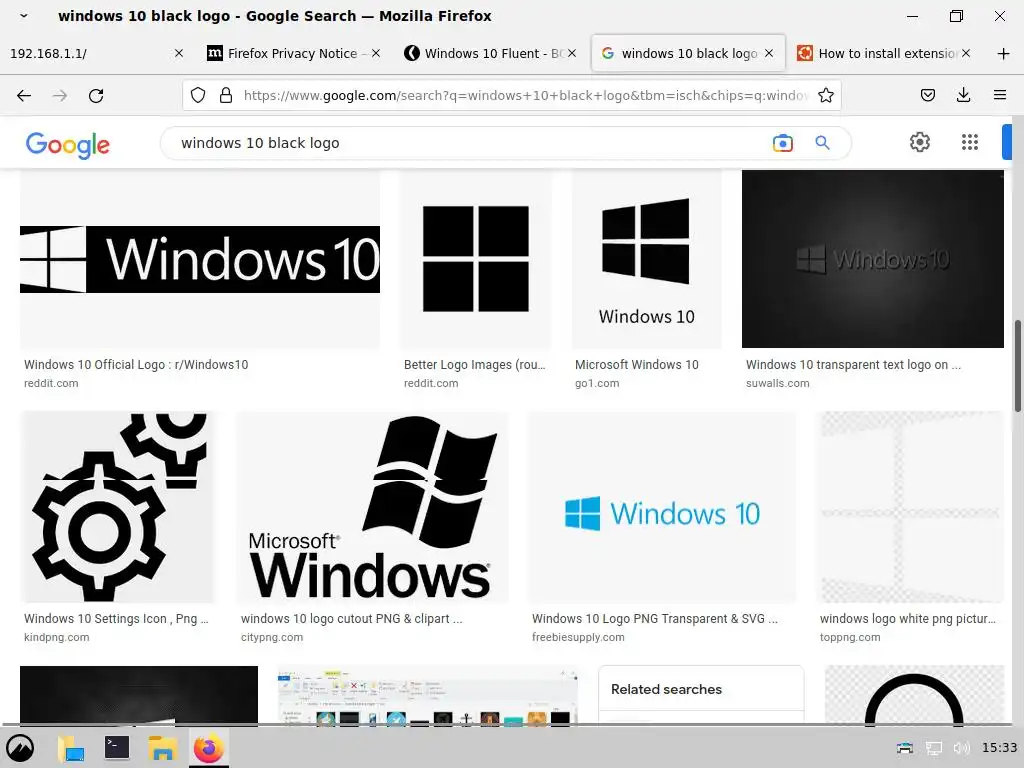Open 'Windows 10 Logo PNG Transparent & SVG' link
This screenshot has height=768, width=1024.
coord(654,618)
